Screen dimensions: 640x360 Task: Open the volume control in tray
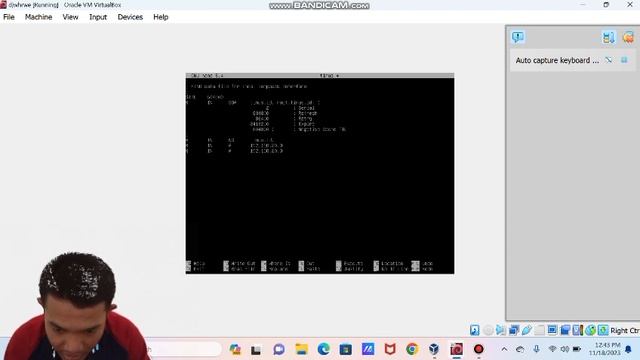(565, 349)
